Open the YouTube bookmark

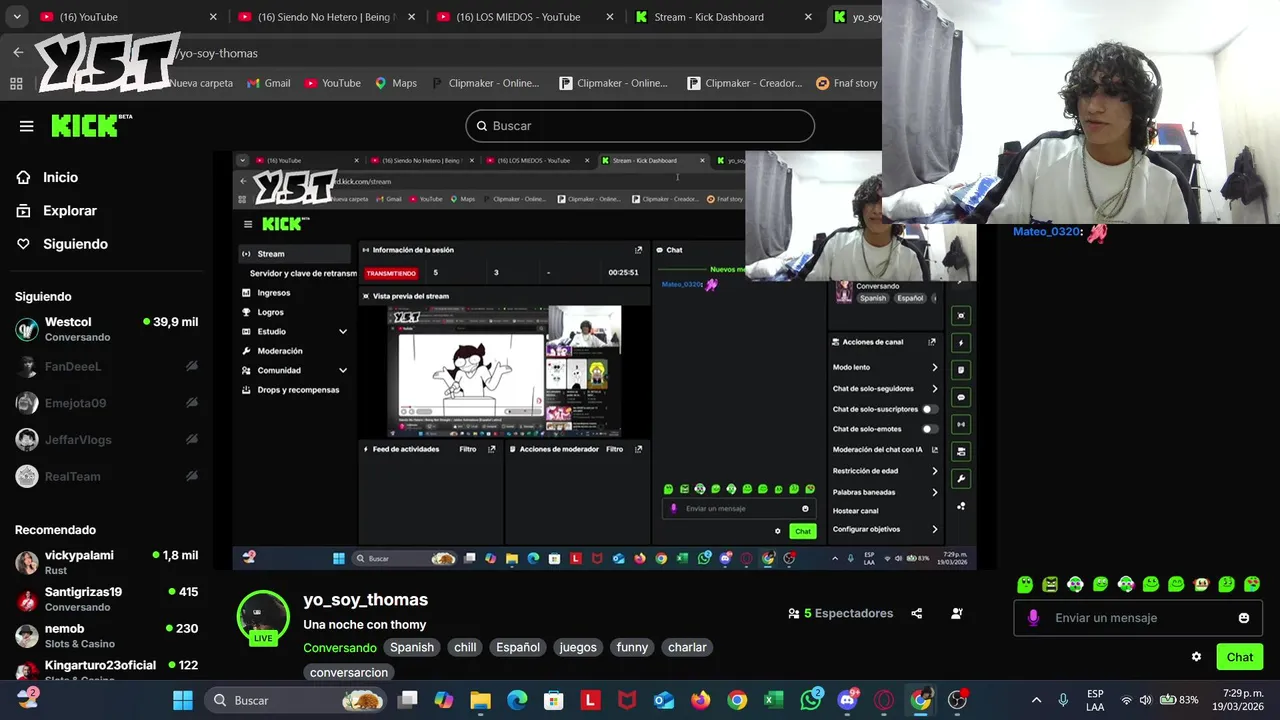[x=333, y=83]
